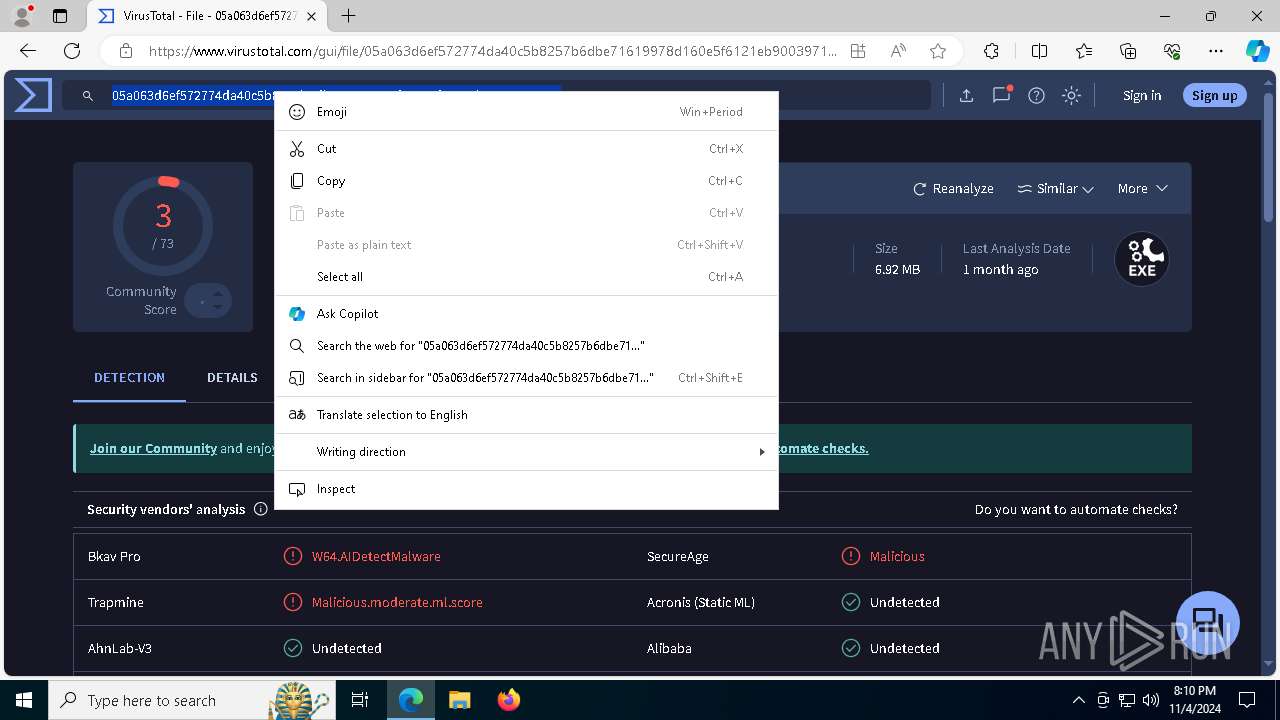Image resolution: width=1280 pixels, height=720 pixels.
Task: Choose Select all in the context menu
Action: [526, 277]
